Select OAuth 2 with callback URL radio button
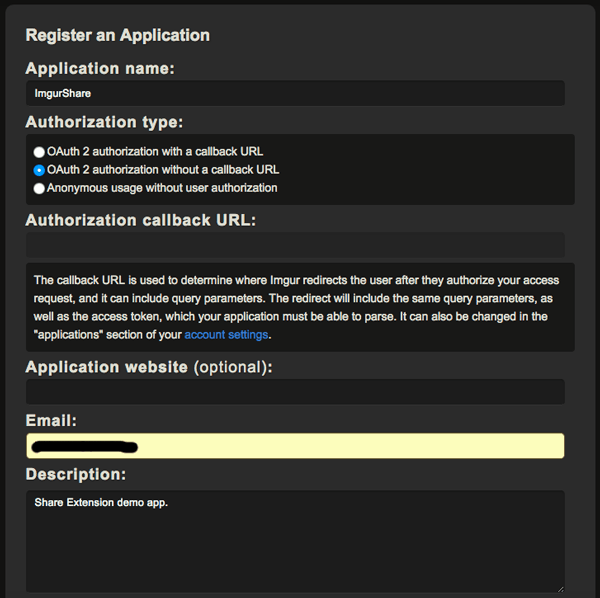600x598 pixels. point(39,152)
